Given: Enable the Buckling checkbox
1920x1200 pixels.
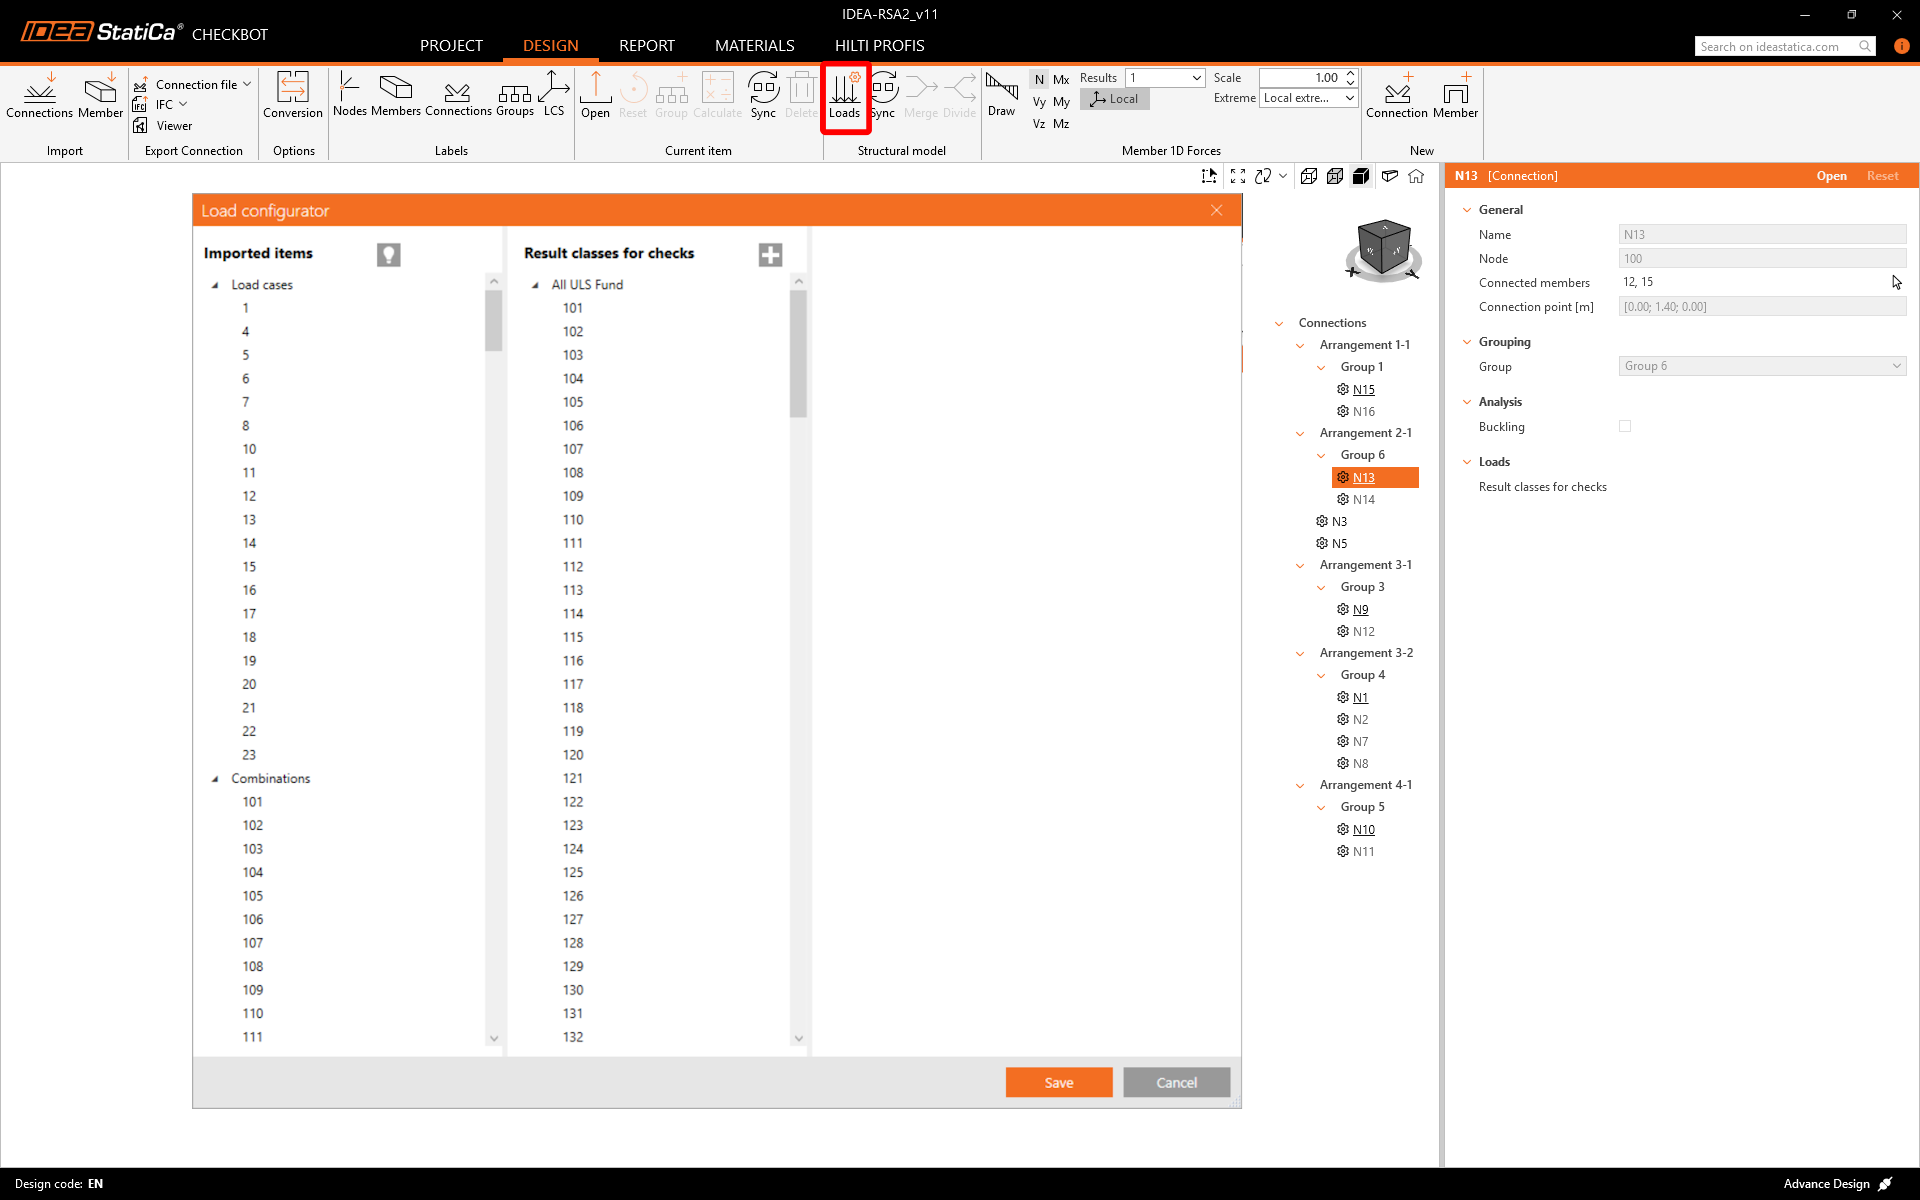Looking at the screenshot, I should pos(1625,426).
